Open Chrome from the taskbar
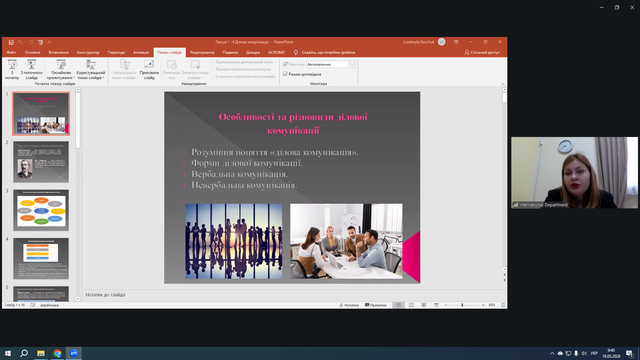This screenshot has height=360, width=640. coord(57,353)
